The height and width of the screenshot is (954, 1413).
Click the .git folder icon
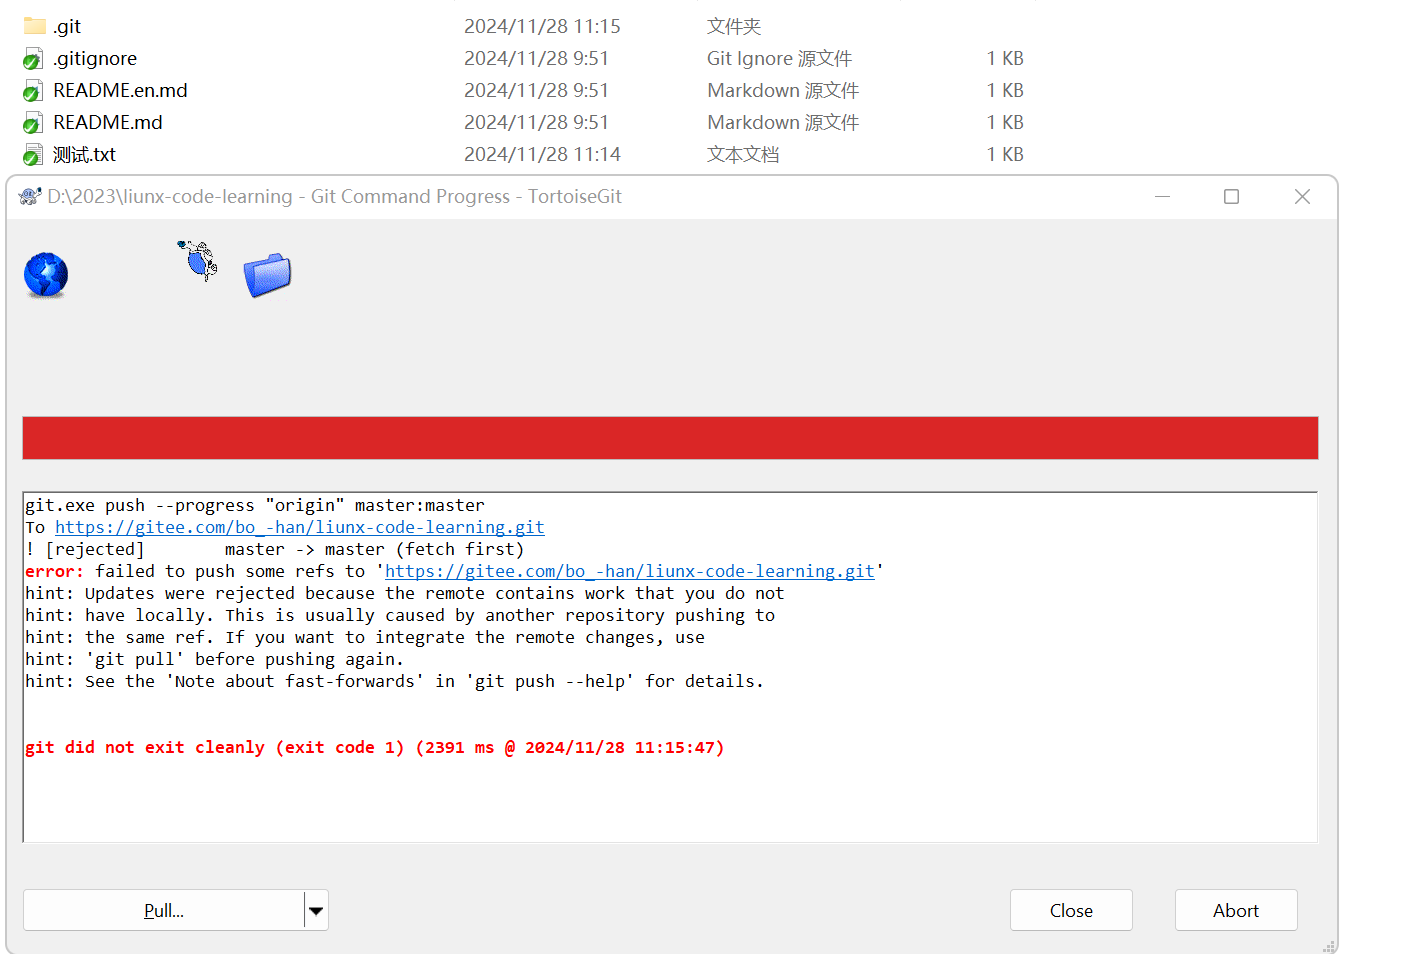34,26
